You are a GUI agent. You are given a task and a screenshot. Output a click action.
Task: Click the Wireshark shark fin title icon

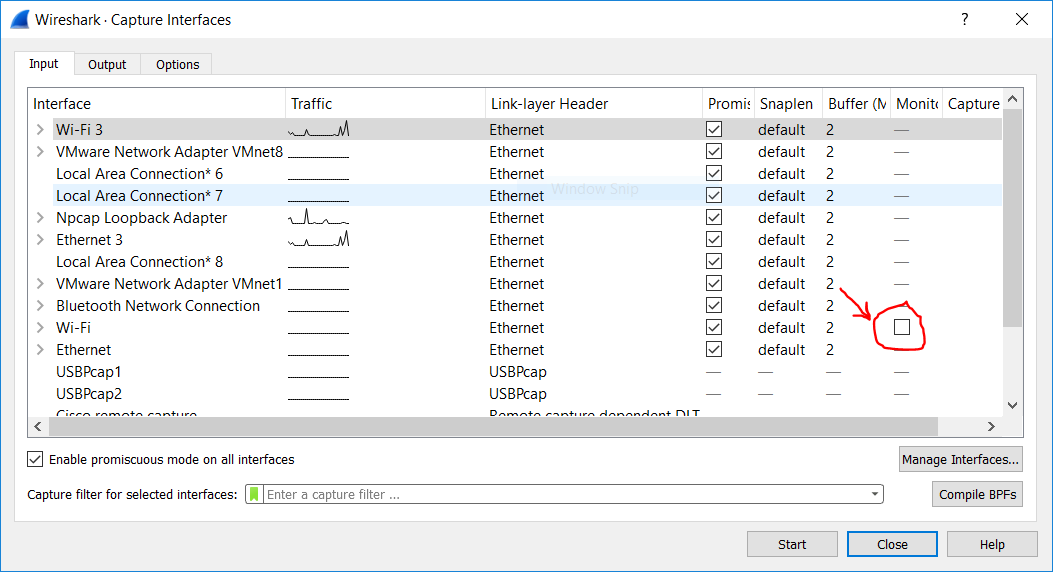click(x=19, y=19)
